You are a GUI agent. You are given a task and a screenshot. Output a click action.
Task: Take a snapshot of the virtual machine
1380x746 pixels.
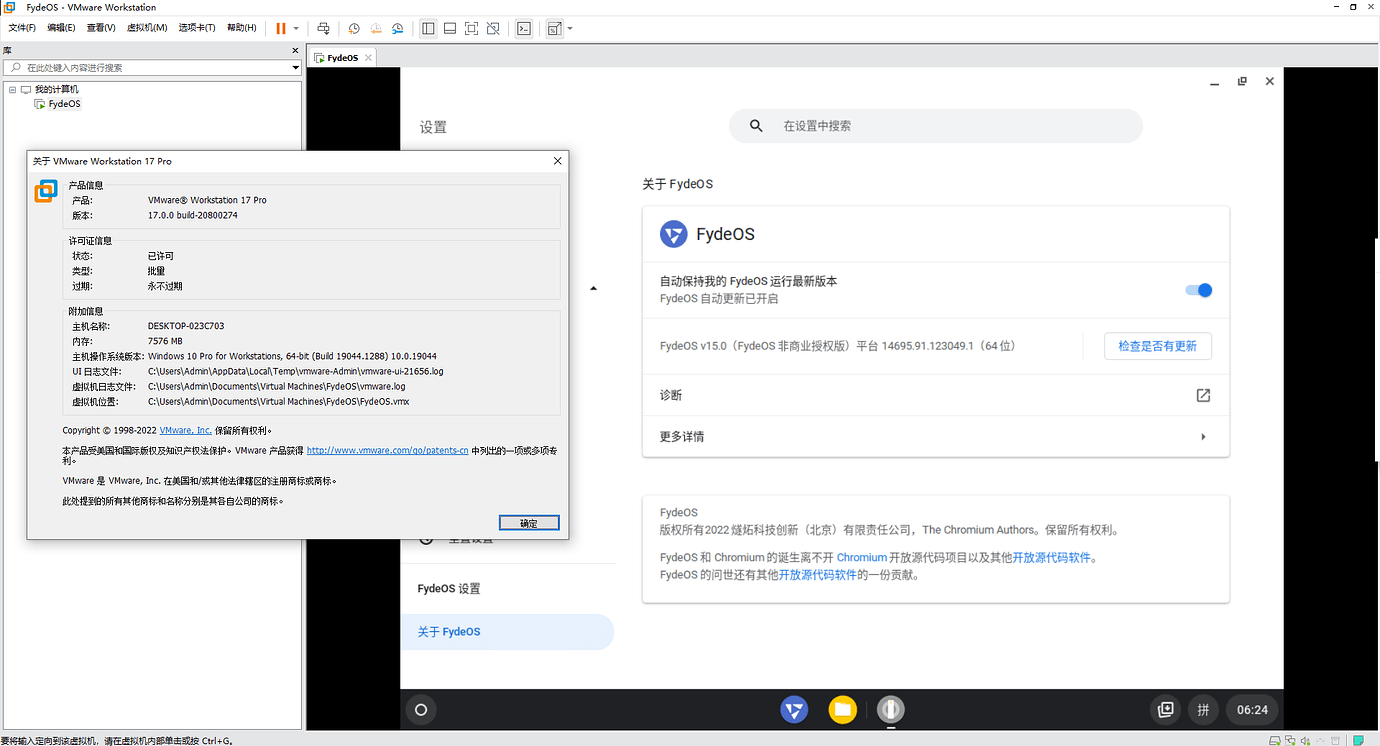(x=354, y=27)
